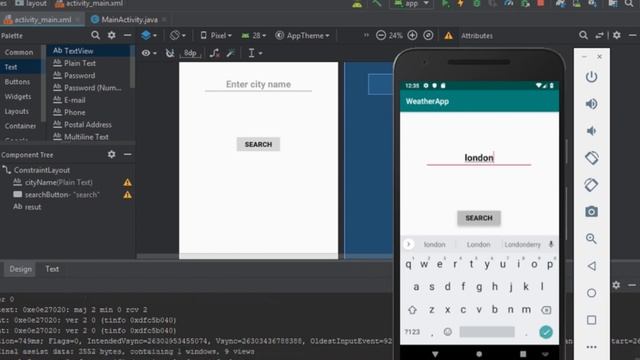640x360 pixels.
Task: Select Layouts palette category
Action: click(x=17, y=111)
